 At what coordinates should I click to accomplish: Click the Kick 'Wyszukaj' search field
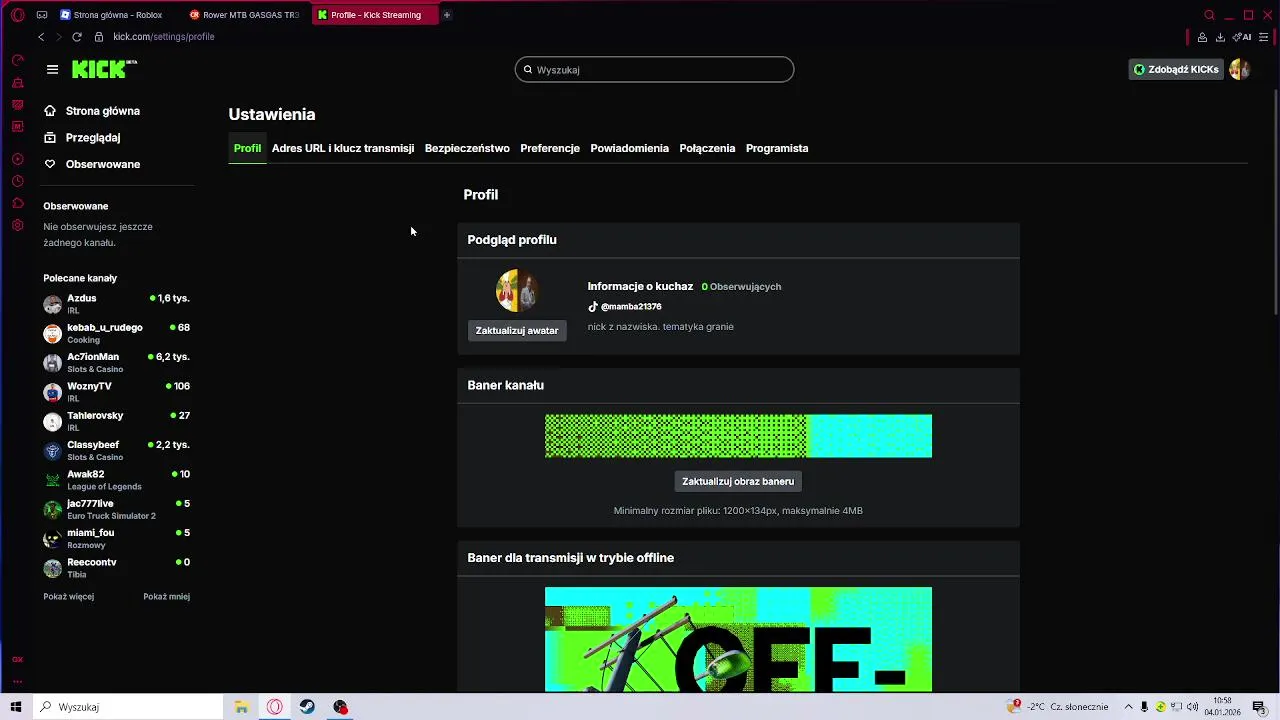tap(655, 70)
